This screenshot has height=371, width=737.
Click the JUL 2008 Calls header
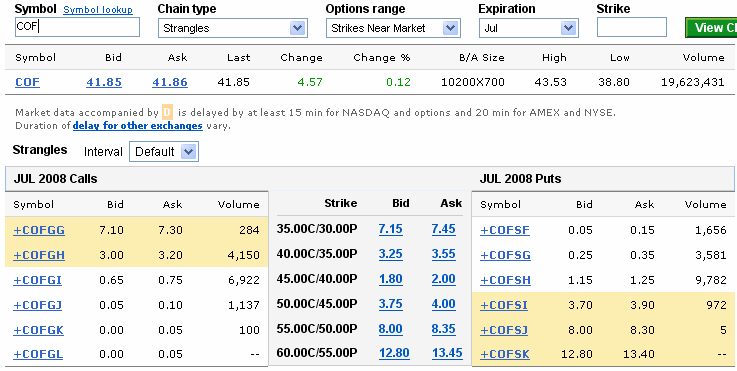[x=55, y=179]
